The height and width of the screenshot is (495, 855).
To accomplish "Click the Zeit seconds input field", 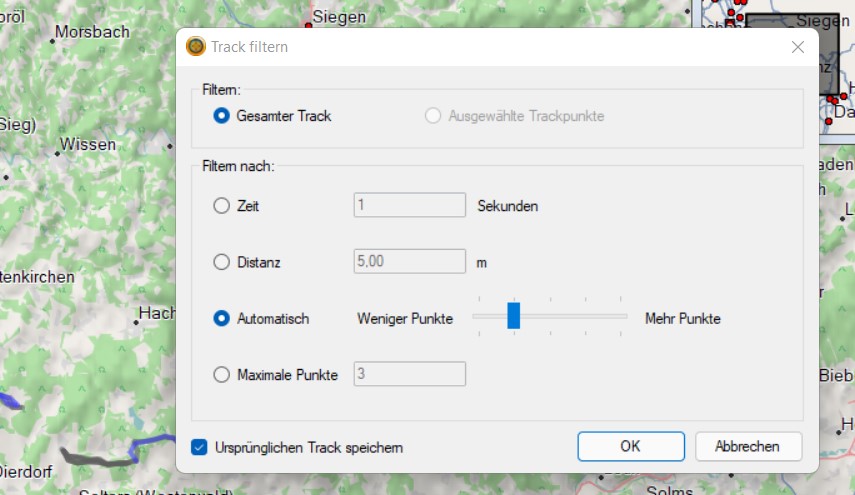I will tap(410, 205).
